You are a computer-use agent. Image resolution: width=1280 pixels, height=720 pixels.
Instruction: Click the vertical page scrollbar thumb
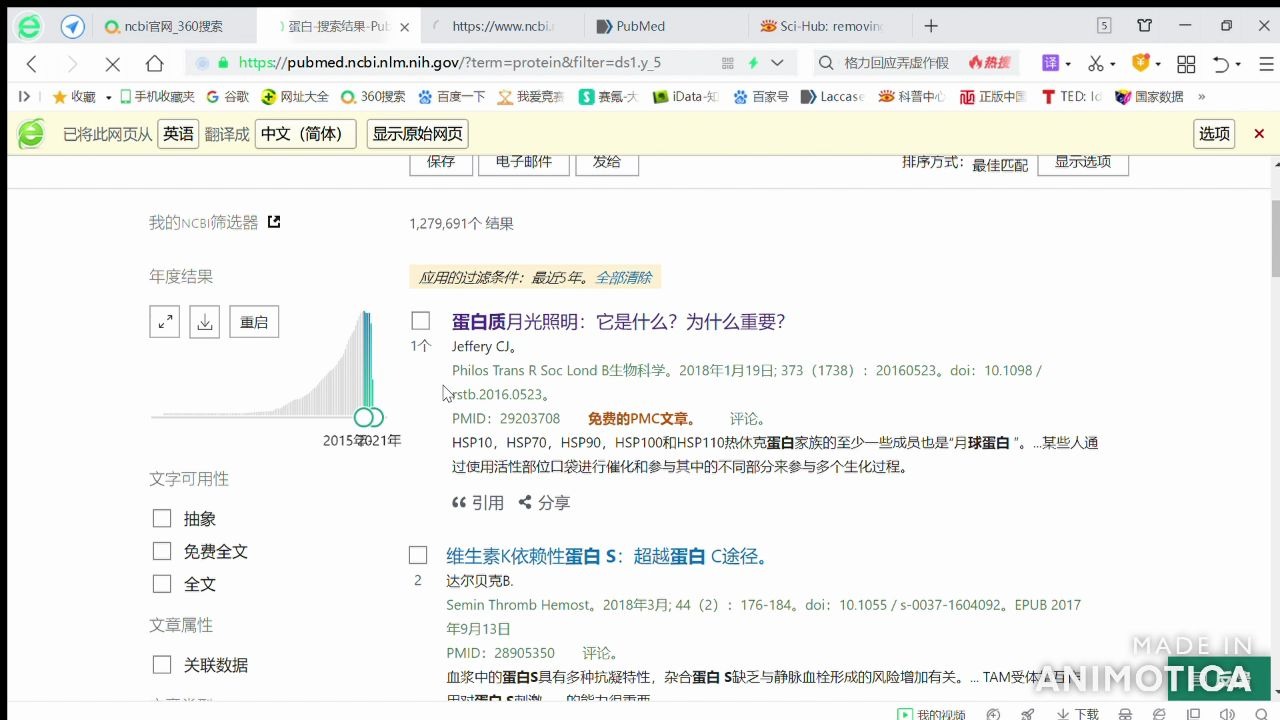pos(1275,238)
